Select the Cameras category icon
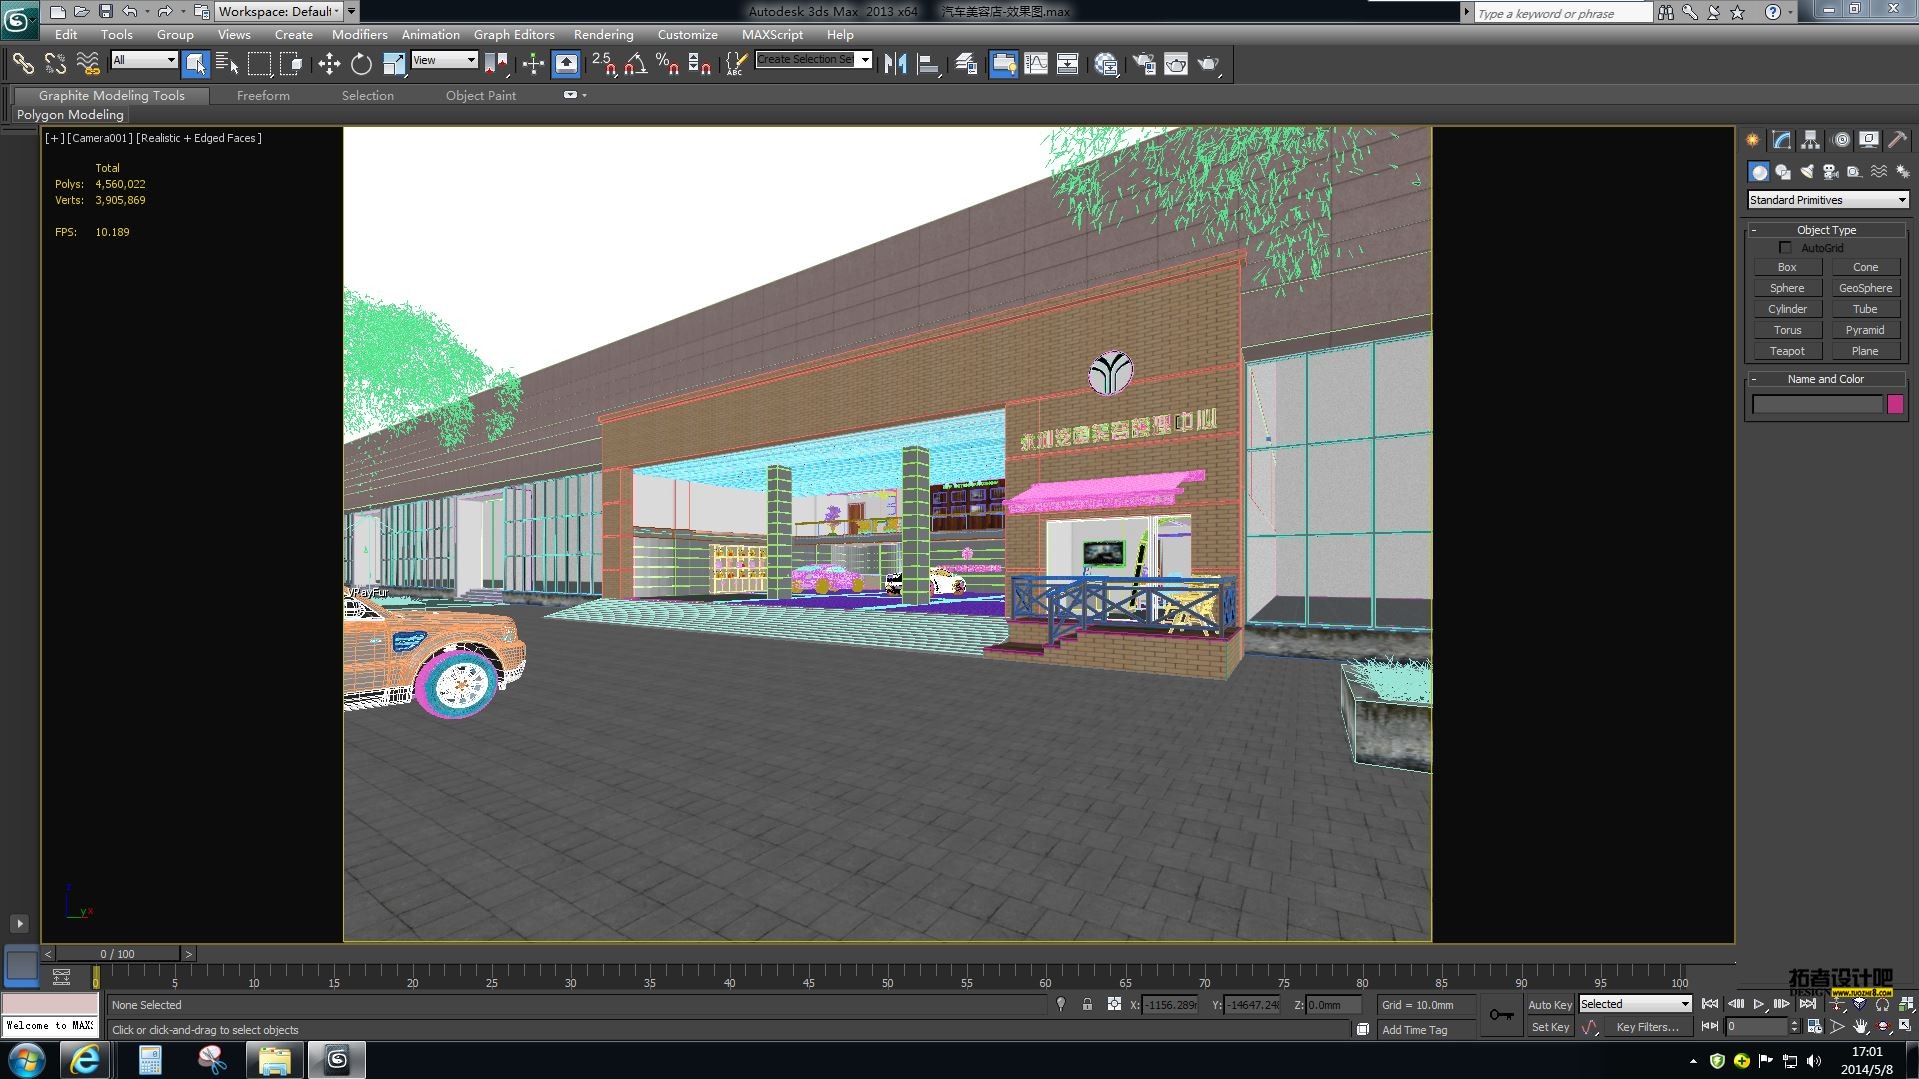Screen dimensions: 1919x1079 (1831, 172)
